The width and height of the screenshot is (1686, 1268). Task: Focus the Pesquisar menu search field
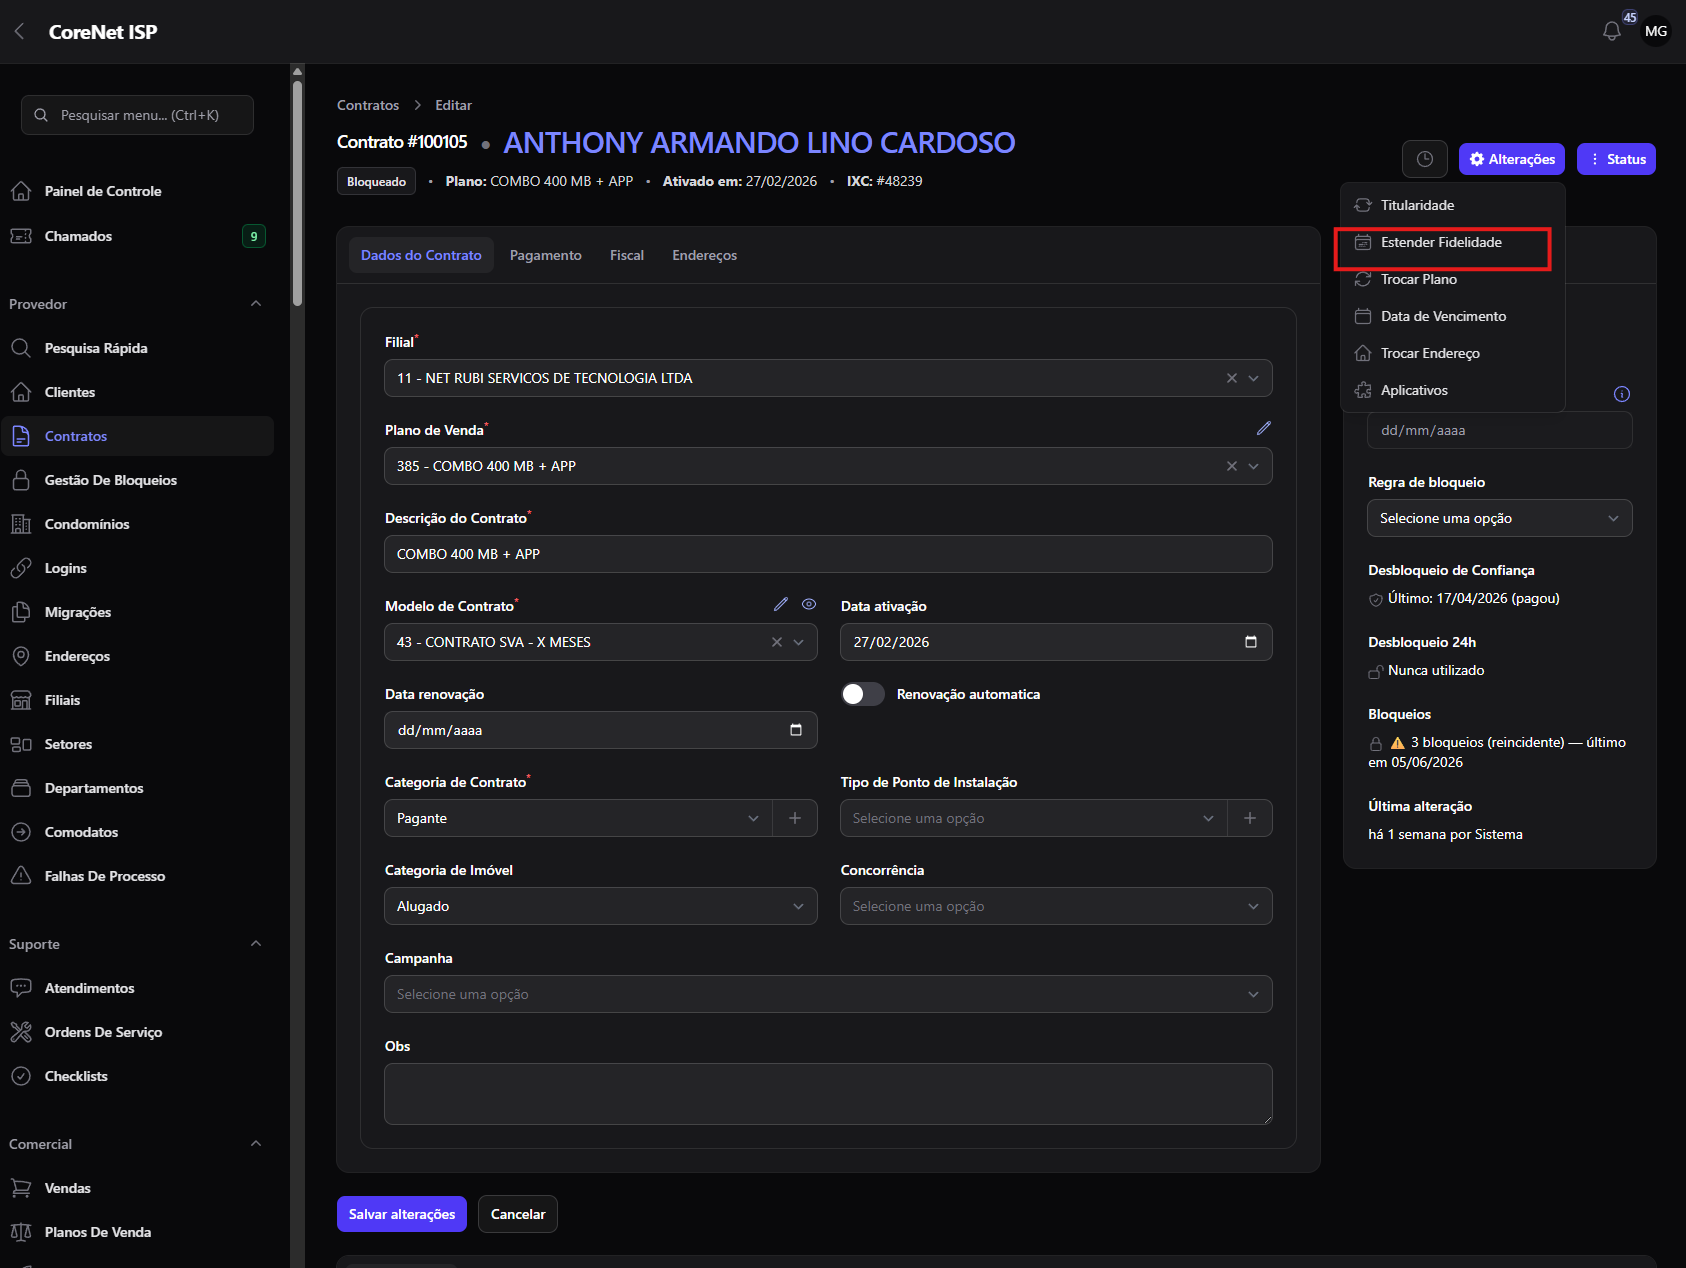tap(137, 115)
